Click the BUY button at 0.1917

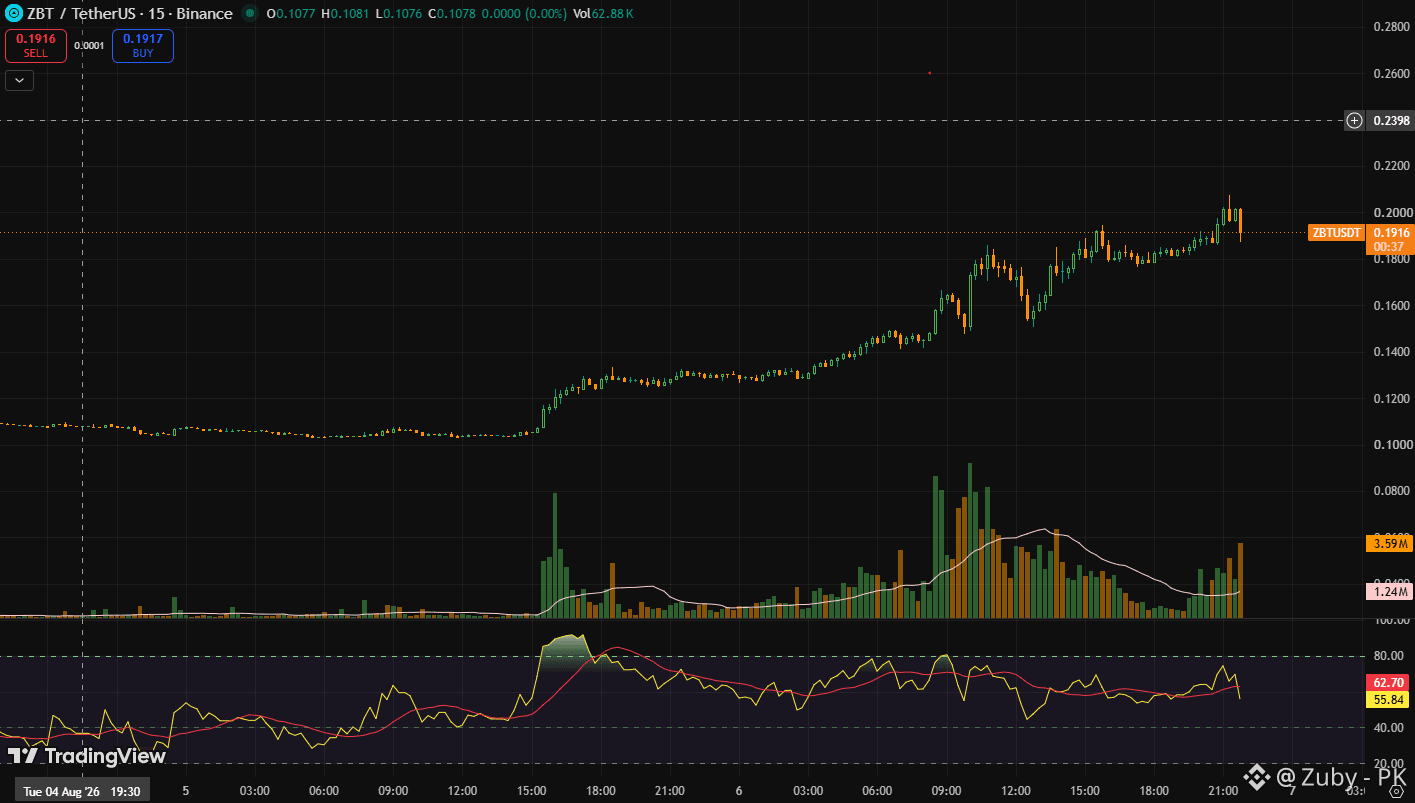pos(143,46)
